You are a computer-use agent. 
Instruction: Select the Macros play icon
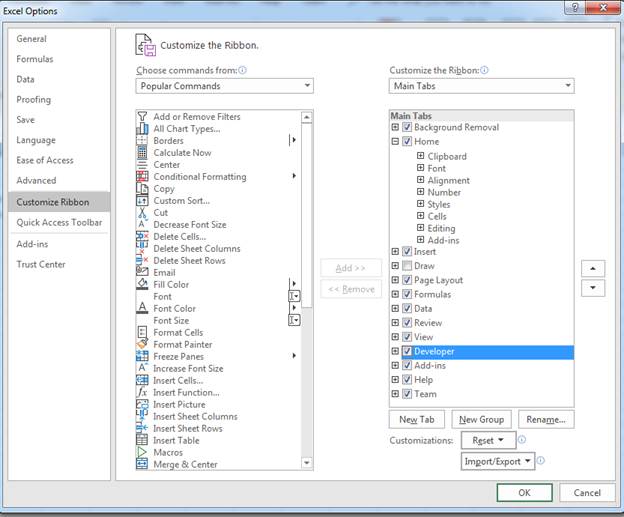point(142,452)
